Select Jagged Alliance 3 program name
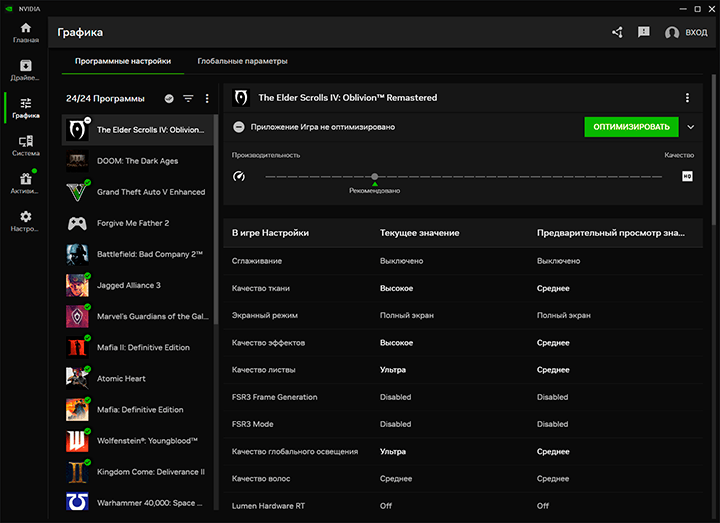This screenshot has width=720, height=523. pos(129,285)
